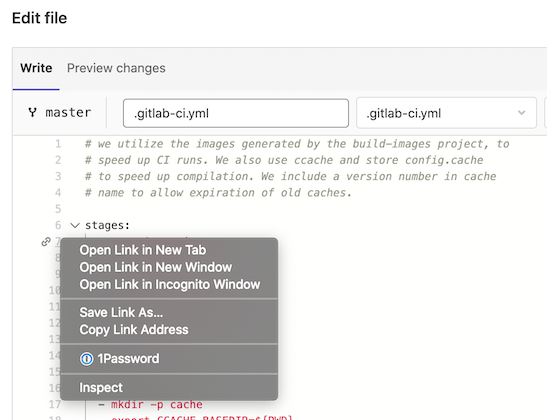Switch to the Preview changes tab
547x420 pixels.
[x=116, y=68]
